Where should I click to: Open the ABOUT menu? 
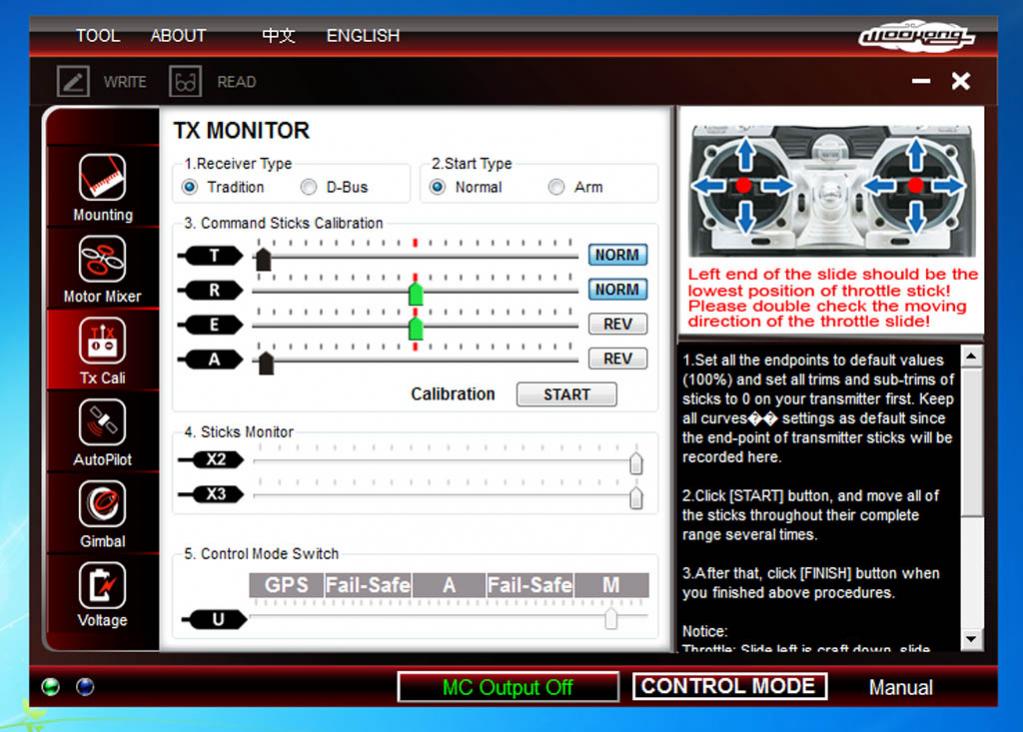click(x=178, y=36)
